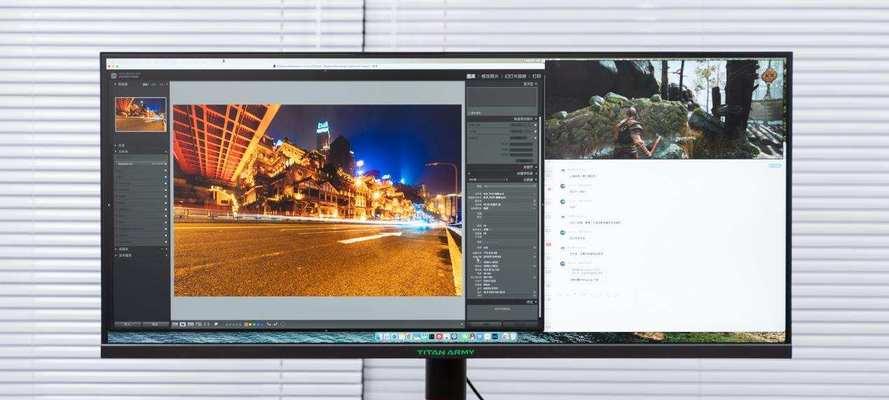Apply yellow color label in toolbar
The width and height of the screenshot is (889, 400).
(249, 325)
